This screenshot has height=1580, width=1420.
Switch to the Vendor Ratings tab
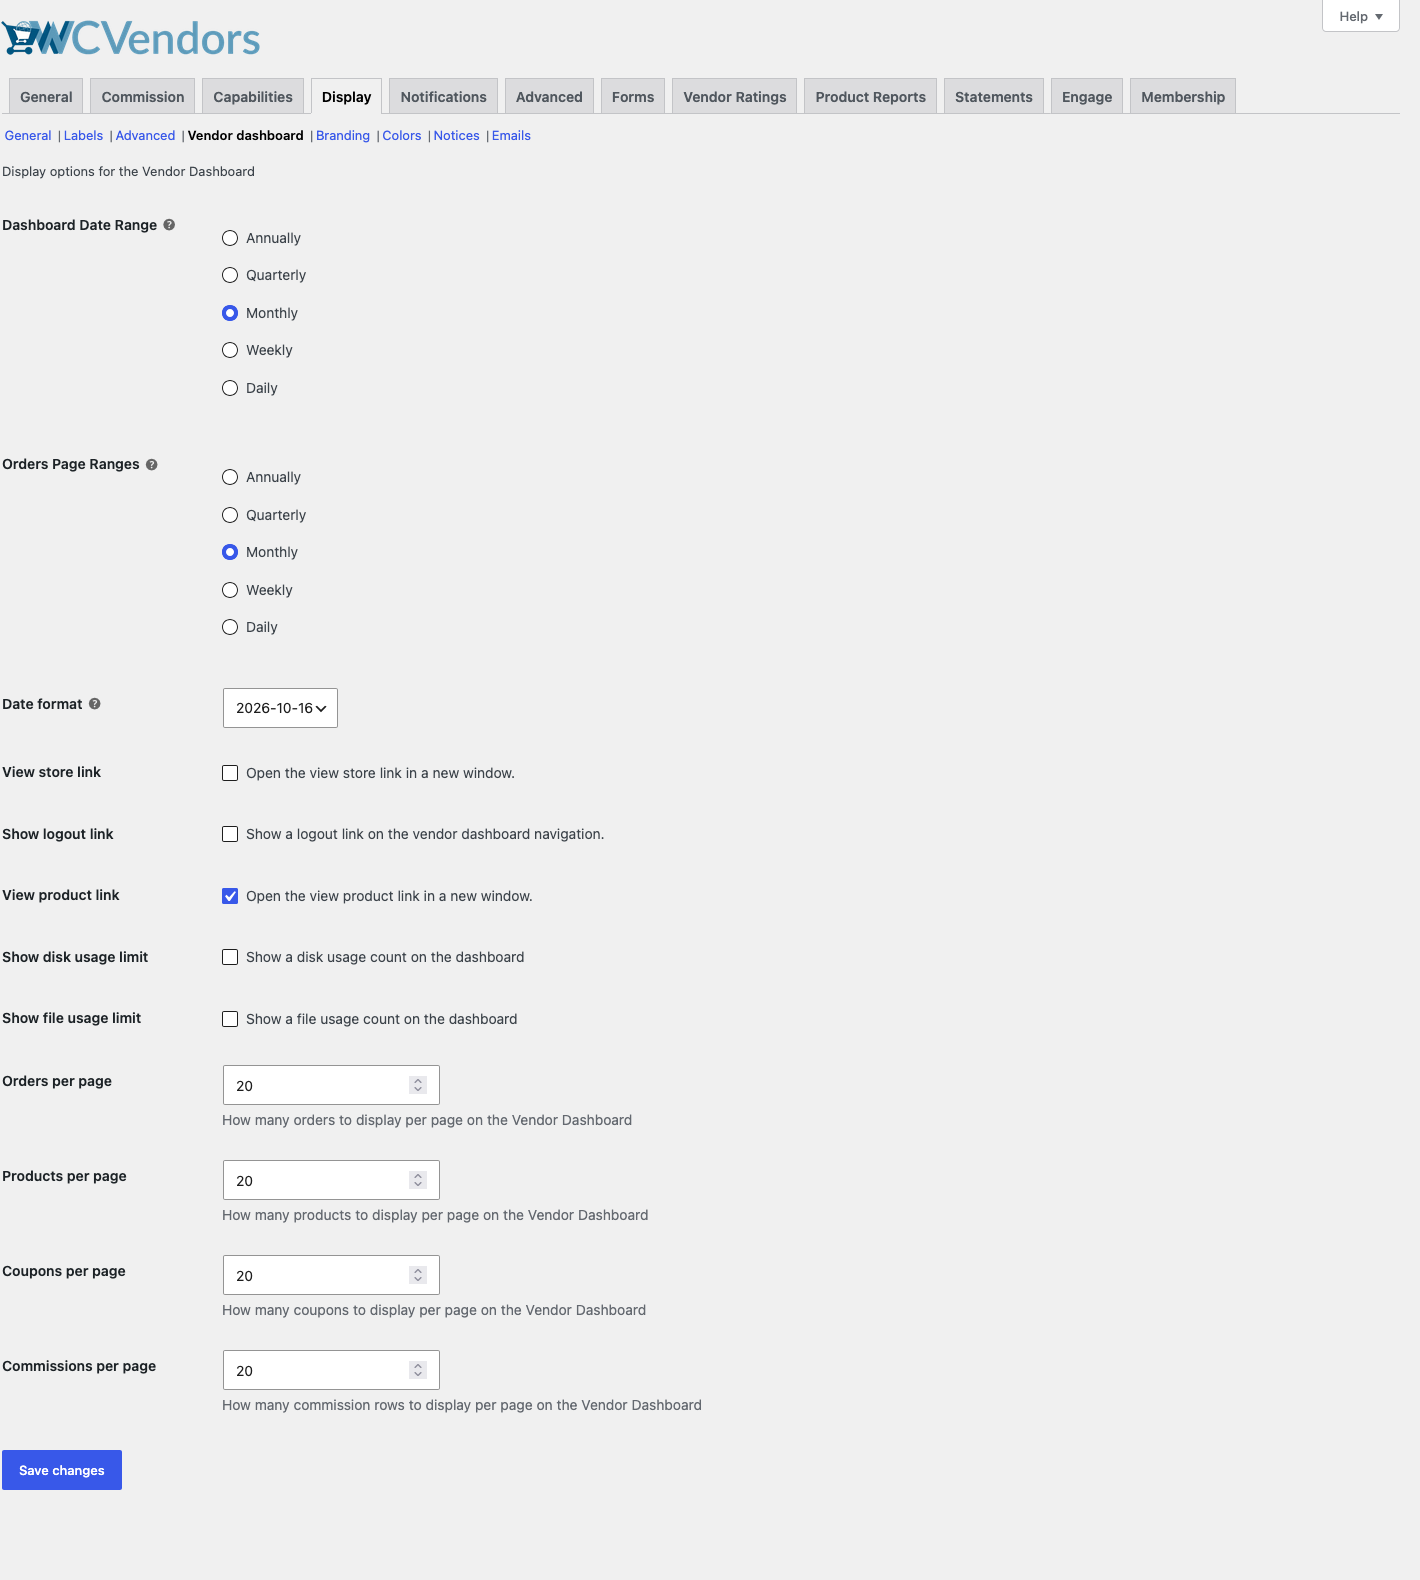click(x=735, y=97)
